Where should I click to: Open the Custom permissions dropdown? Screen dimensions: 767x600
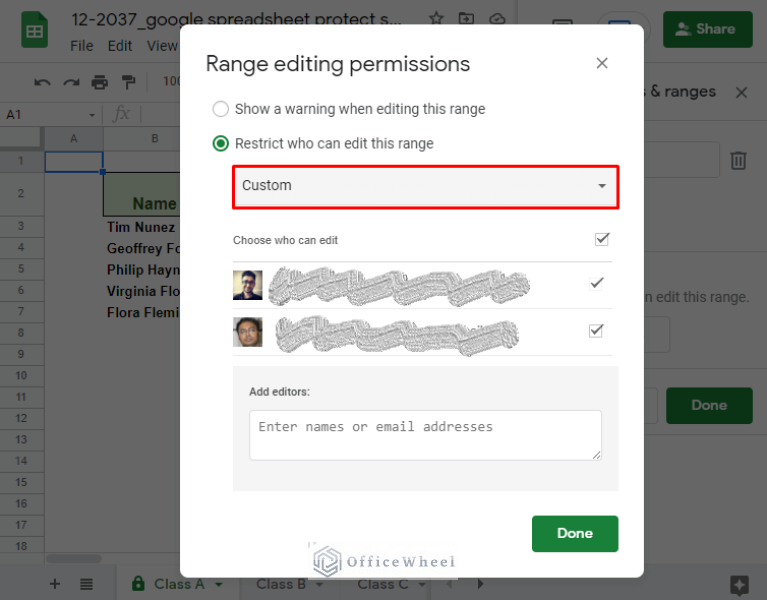425,186
